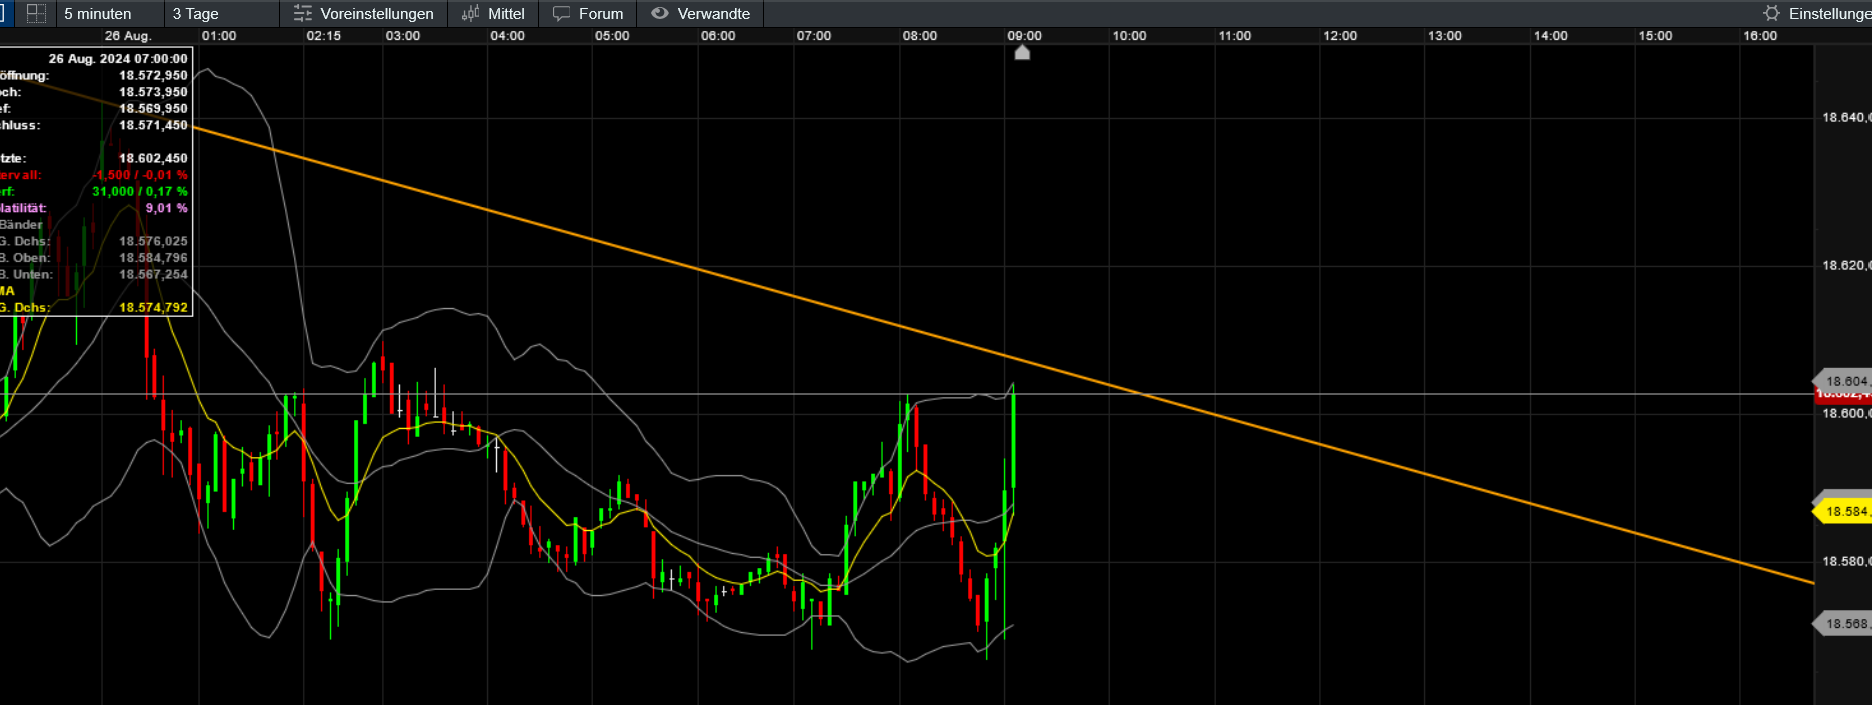Screen dimensions: 1872x705
Task: Click the 06:00 time axis label
Action: 718,35
